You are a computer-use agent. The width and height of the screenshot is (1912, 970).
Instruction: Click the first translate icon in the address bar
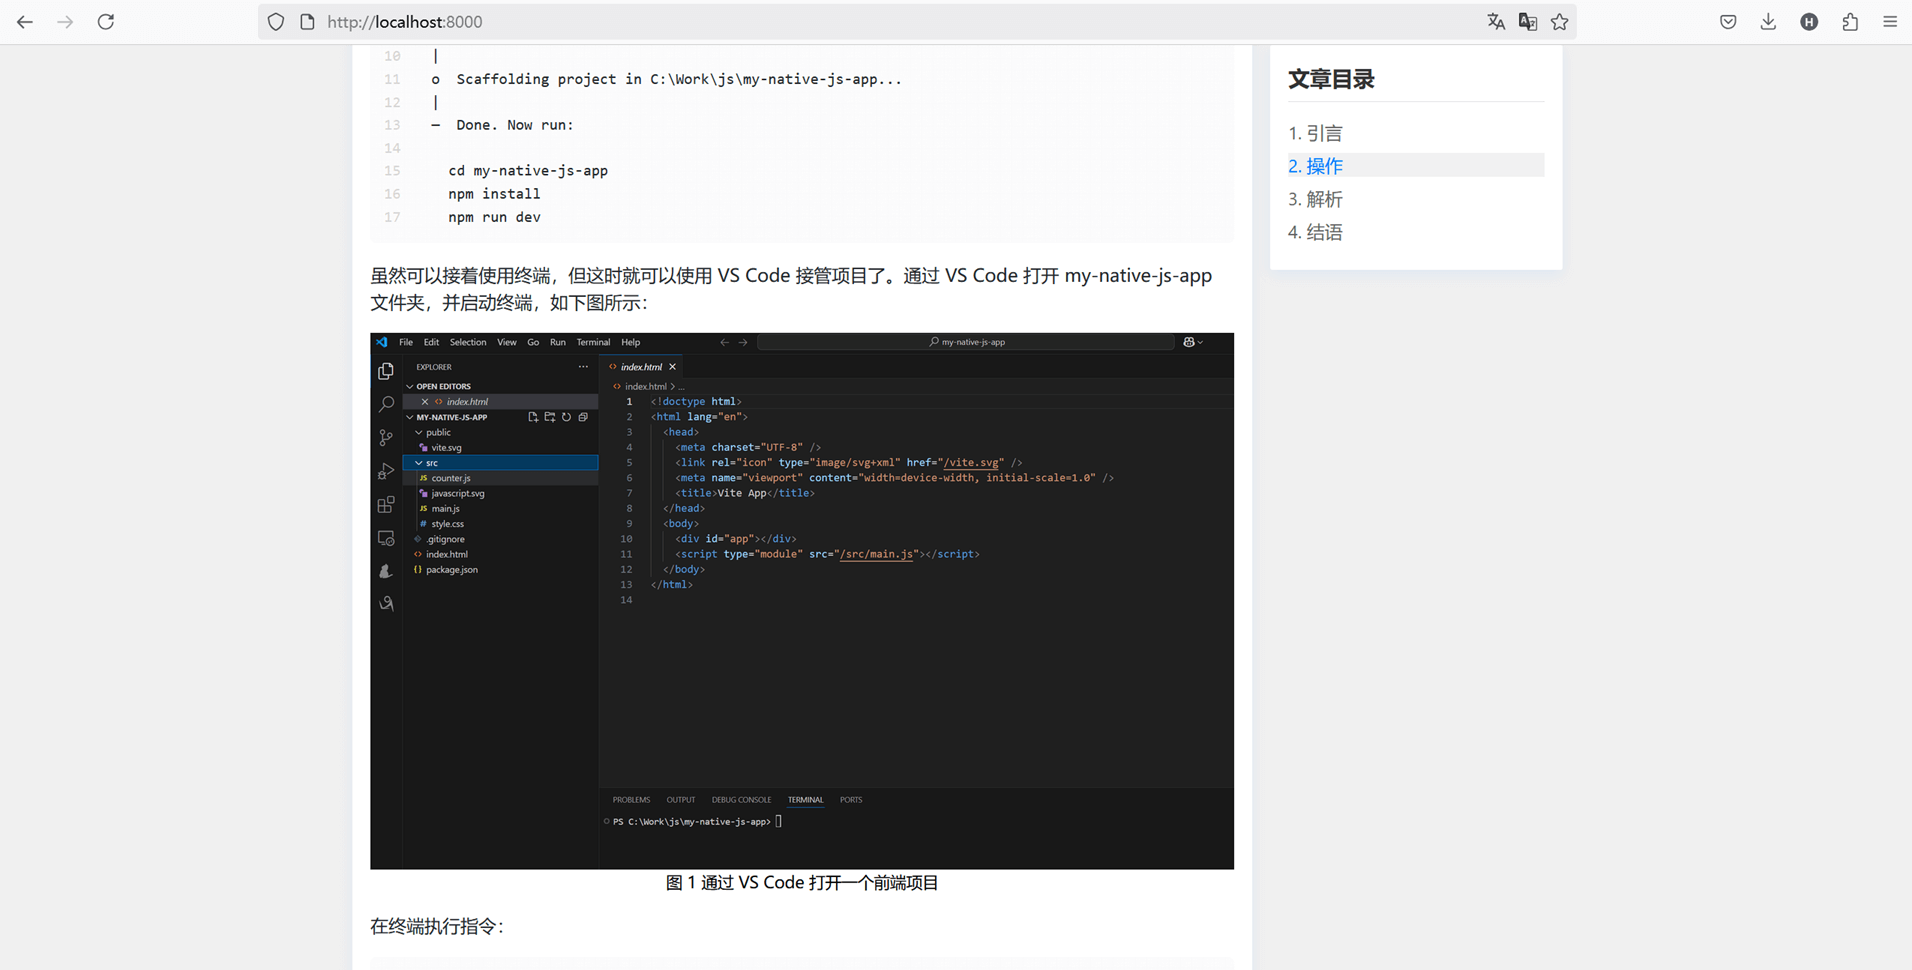[x=1495, y=22]
